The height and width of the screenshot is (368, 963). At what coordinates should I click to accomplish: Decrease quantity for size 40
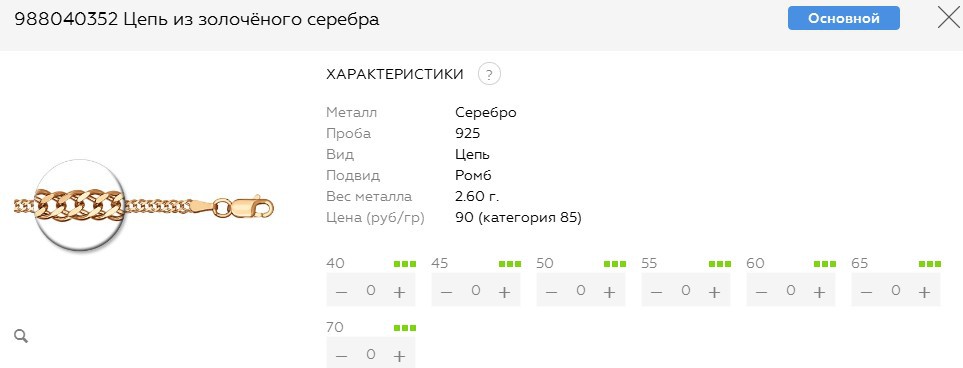click(341, 292)
